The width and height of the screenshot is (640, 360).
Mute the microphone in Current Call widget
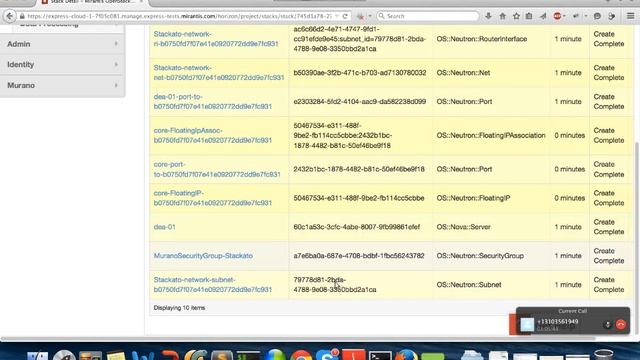(607, 325)
